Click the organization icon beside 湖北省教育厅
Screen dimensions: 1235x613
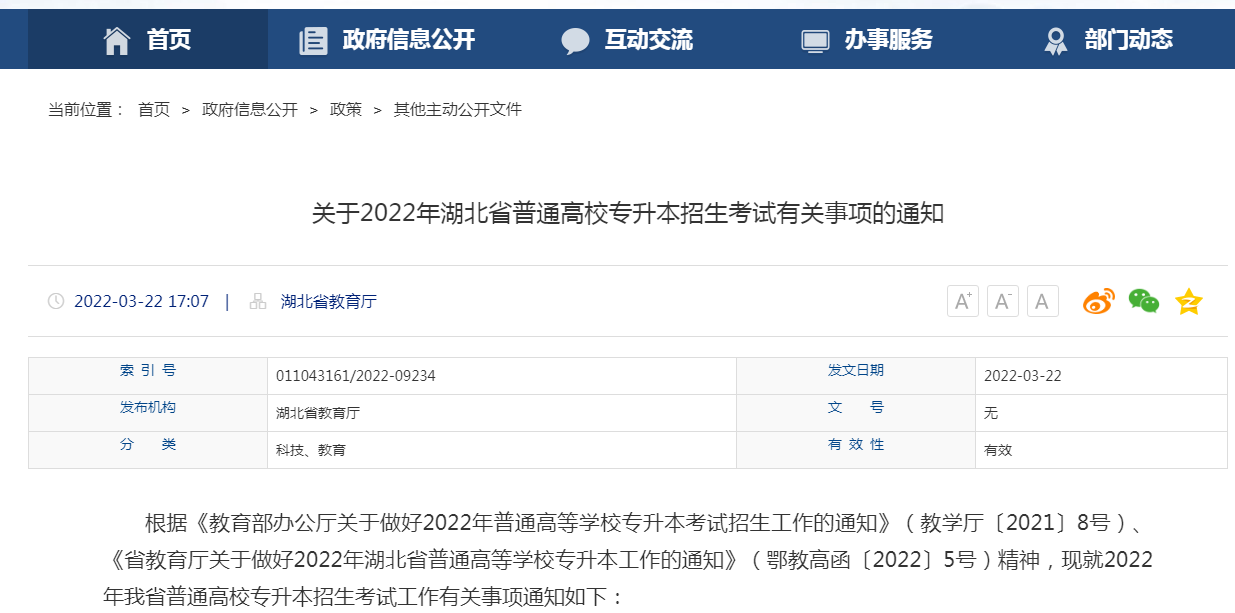point(258,301)
